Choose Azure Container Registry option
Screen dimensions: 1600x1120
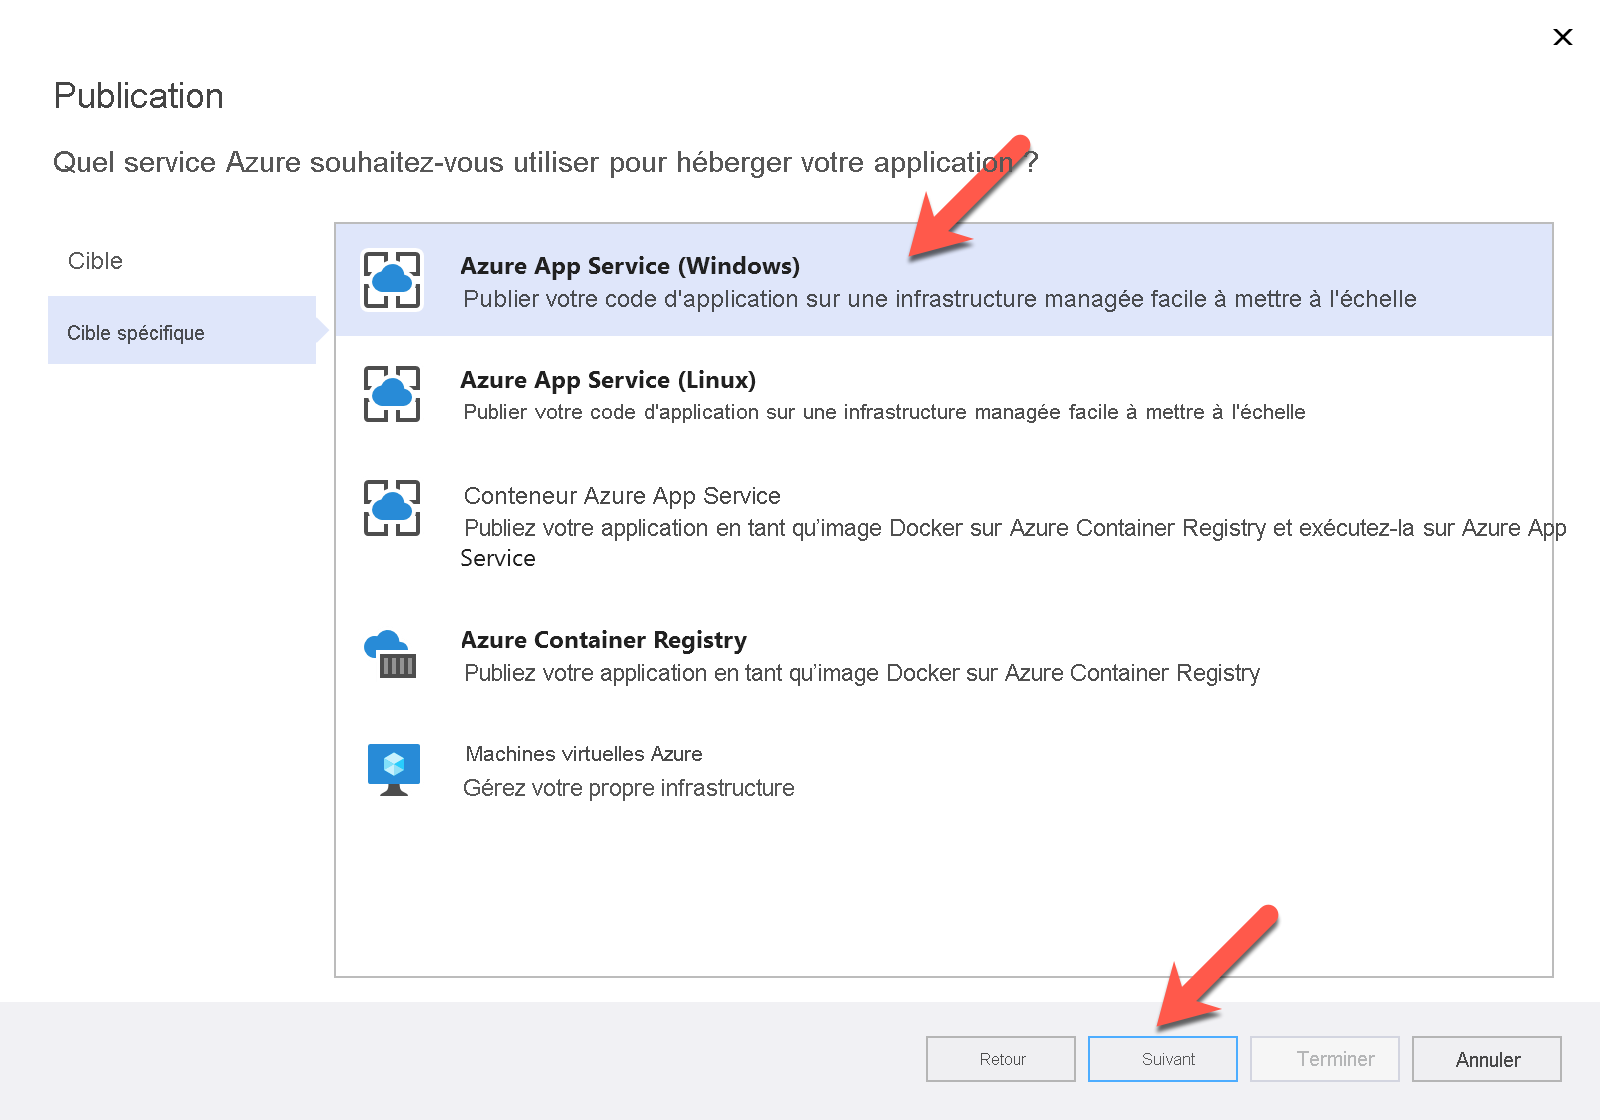pos(604,640)
